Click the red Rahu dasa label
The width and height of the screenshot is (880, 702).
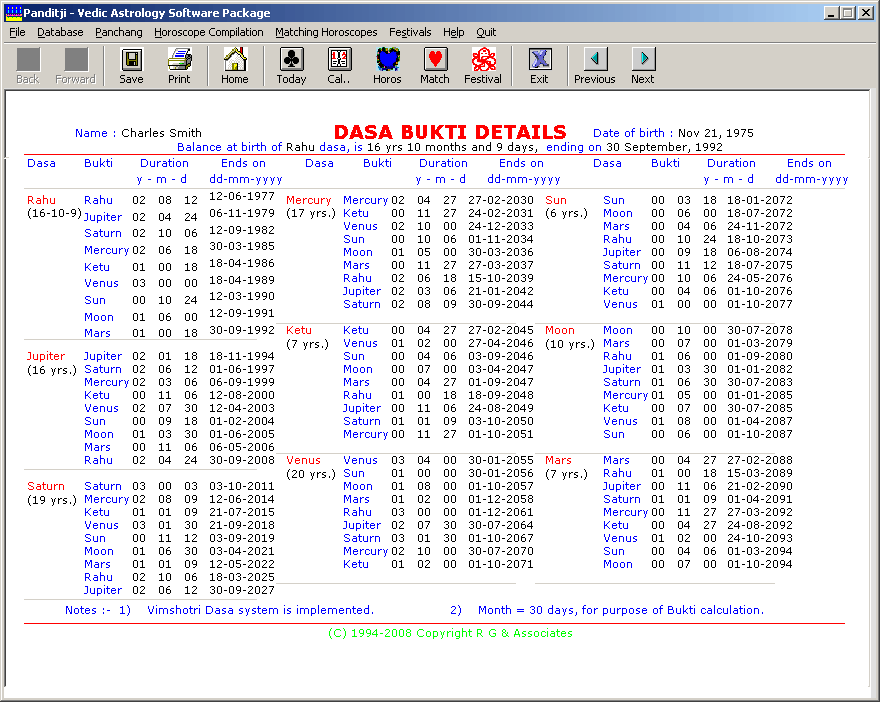42,200
